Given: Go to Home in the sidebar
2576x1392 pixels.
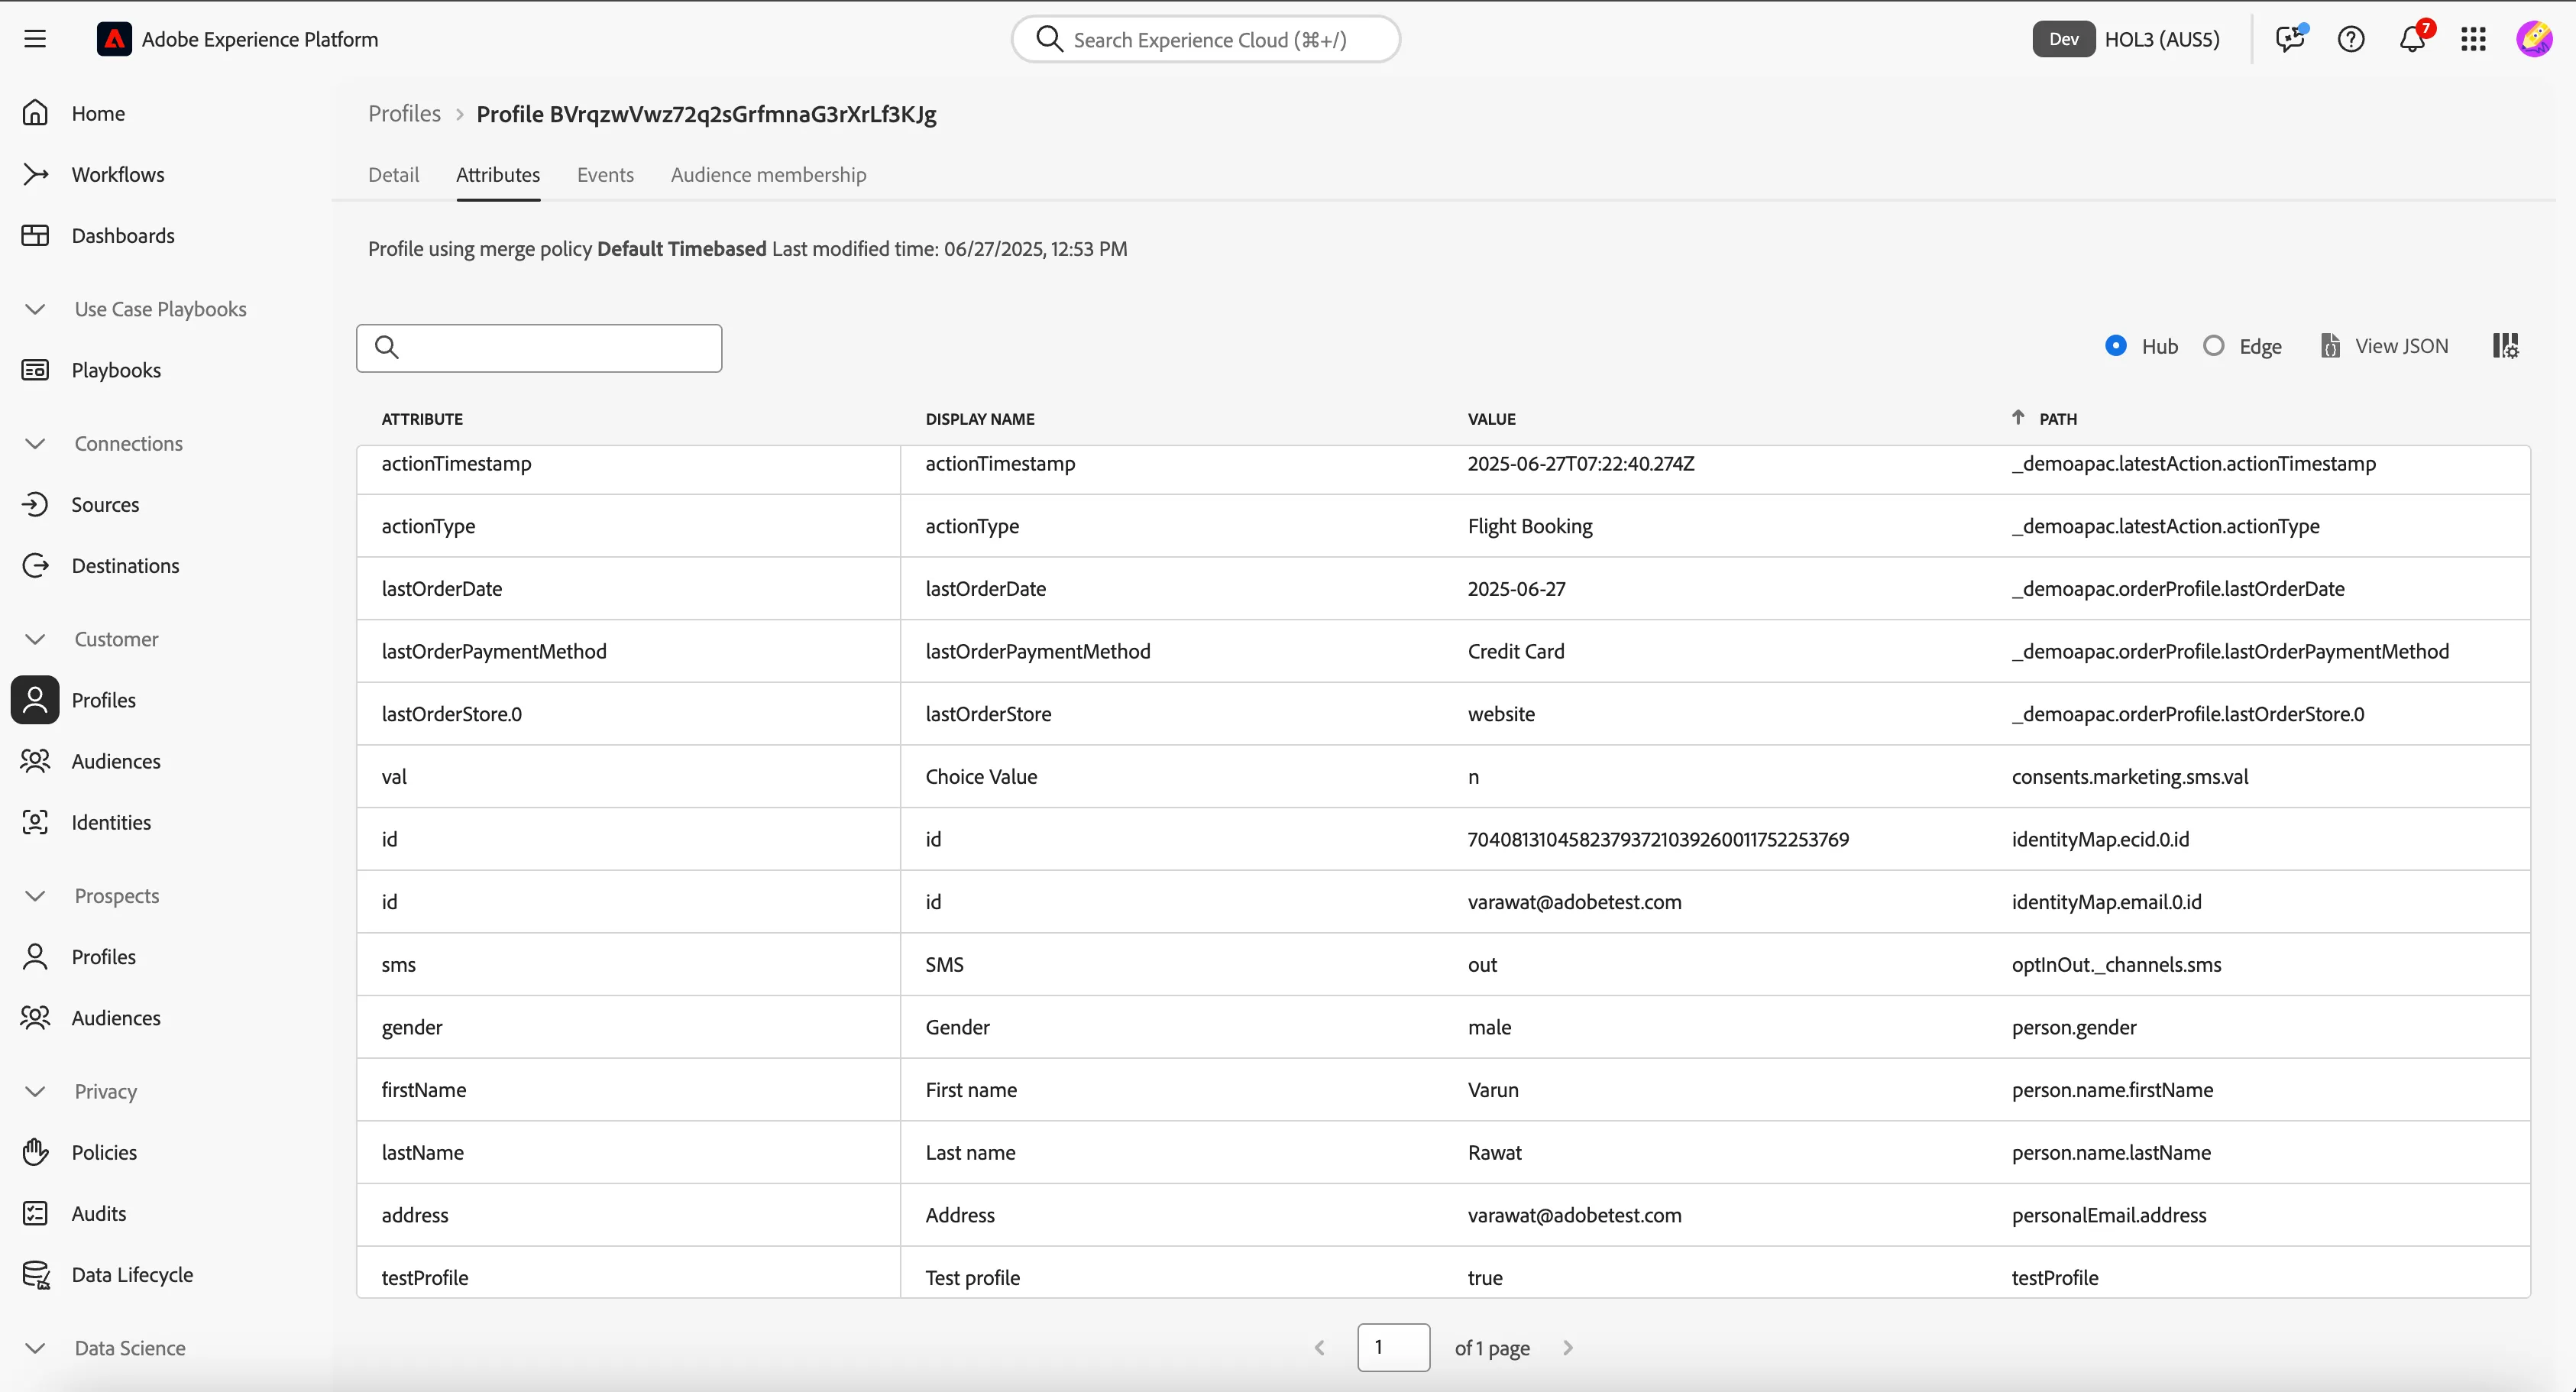Looking at the screenshot, I should click(98, 113).
